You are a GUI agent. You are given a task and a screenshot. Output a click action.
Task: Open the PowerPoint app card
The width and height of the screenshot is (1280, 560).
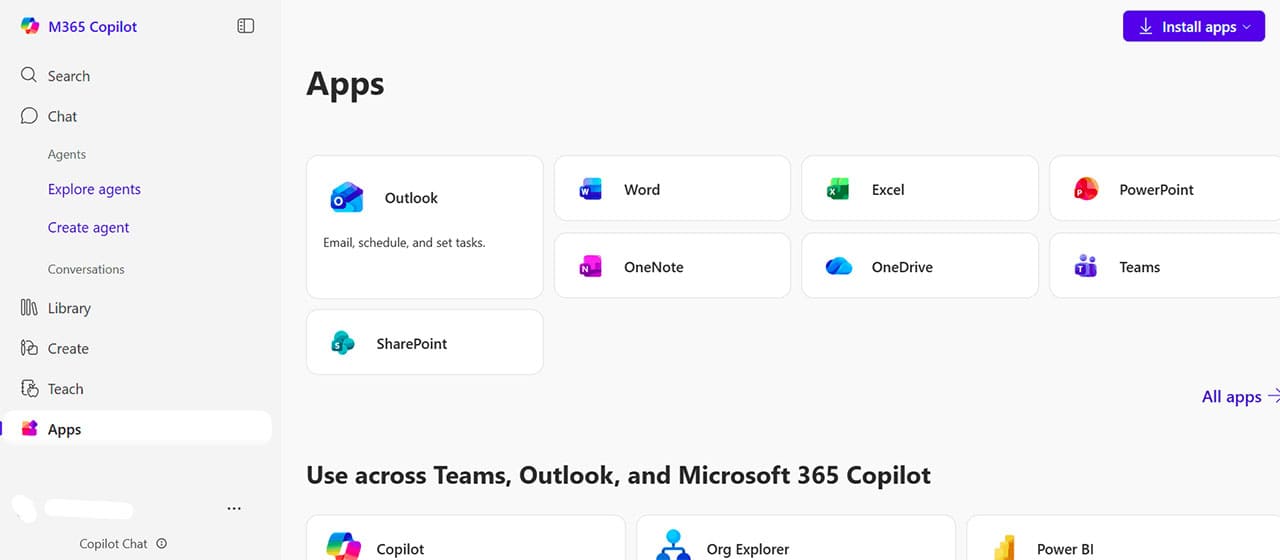[x=1165, y=189]
